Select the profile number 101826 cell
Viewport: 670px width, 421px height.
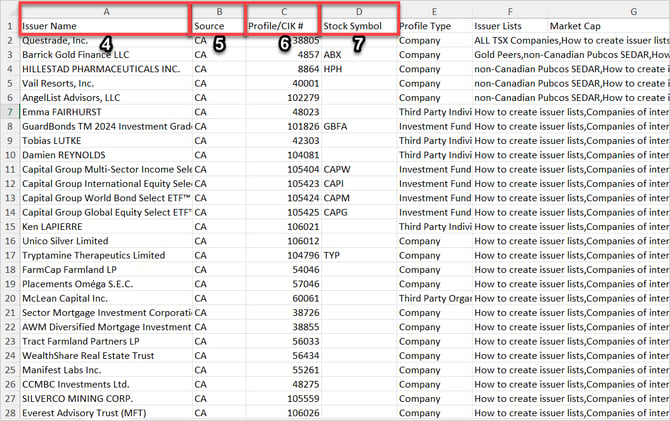point(283,126)
